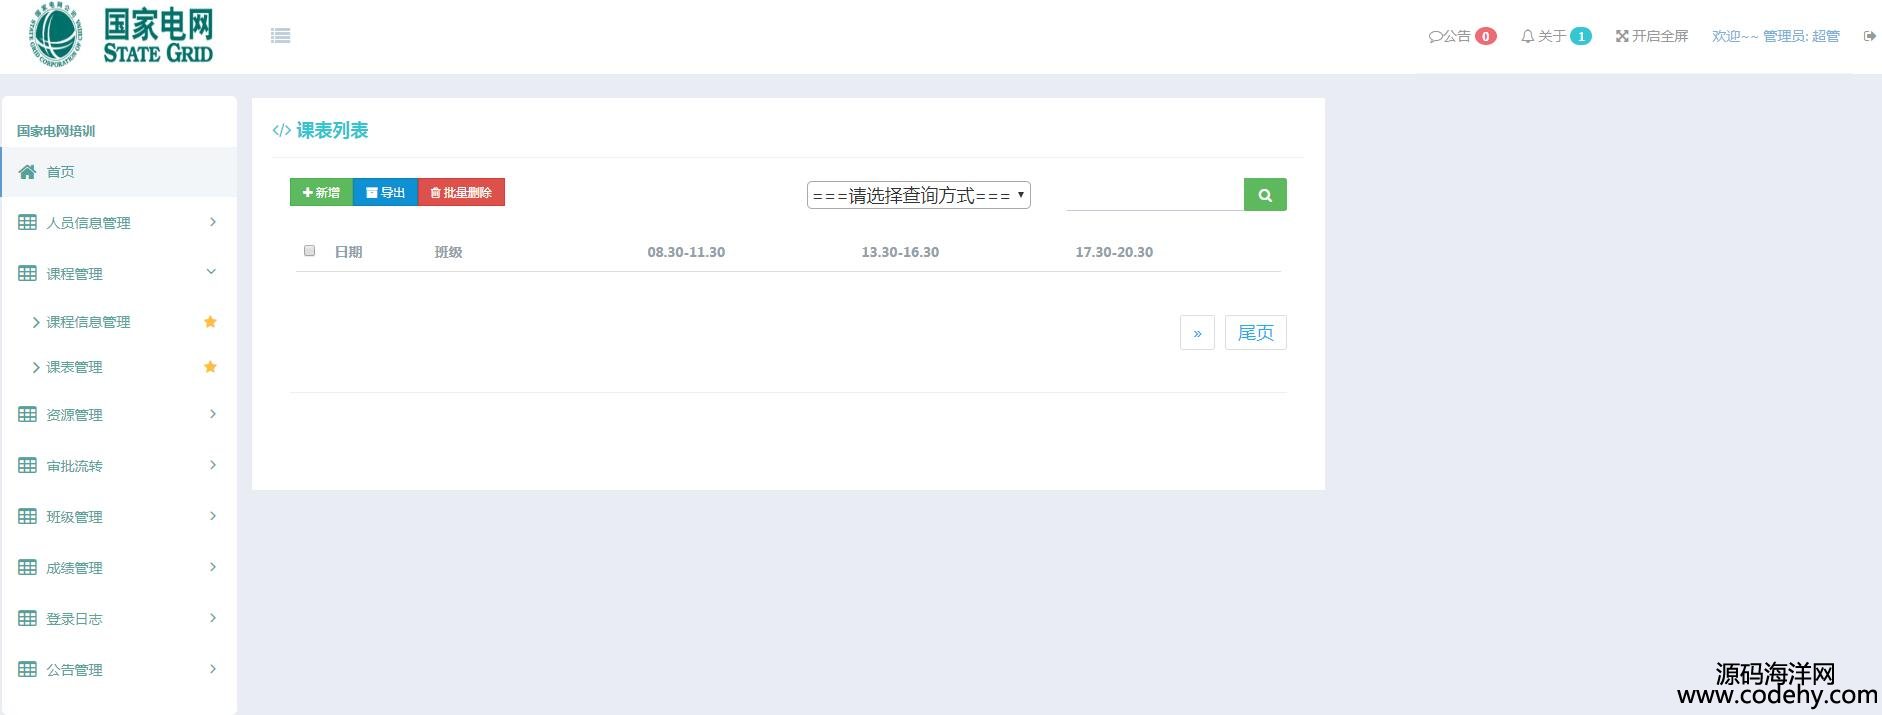This screenshot has width=1882, height=715.
Task: Focus the search text input field
Action: [x=1155, y=195]
